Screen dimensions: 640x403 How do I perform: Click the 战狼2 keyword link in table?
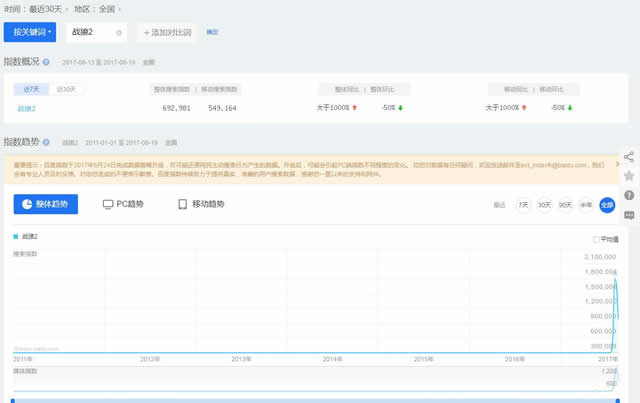pos(26,108)
